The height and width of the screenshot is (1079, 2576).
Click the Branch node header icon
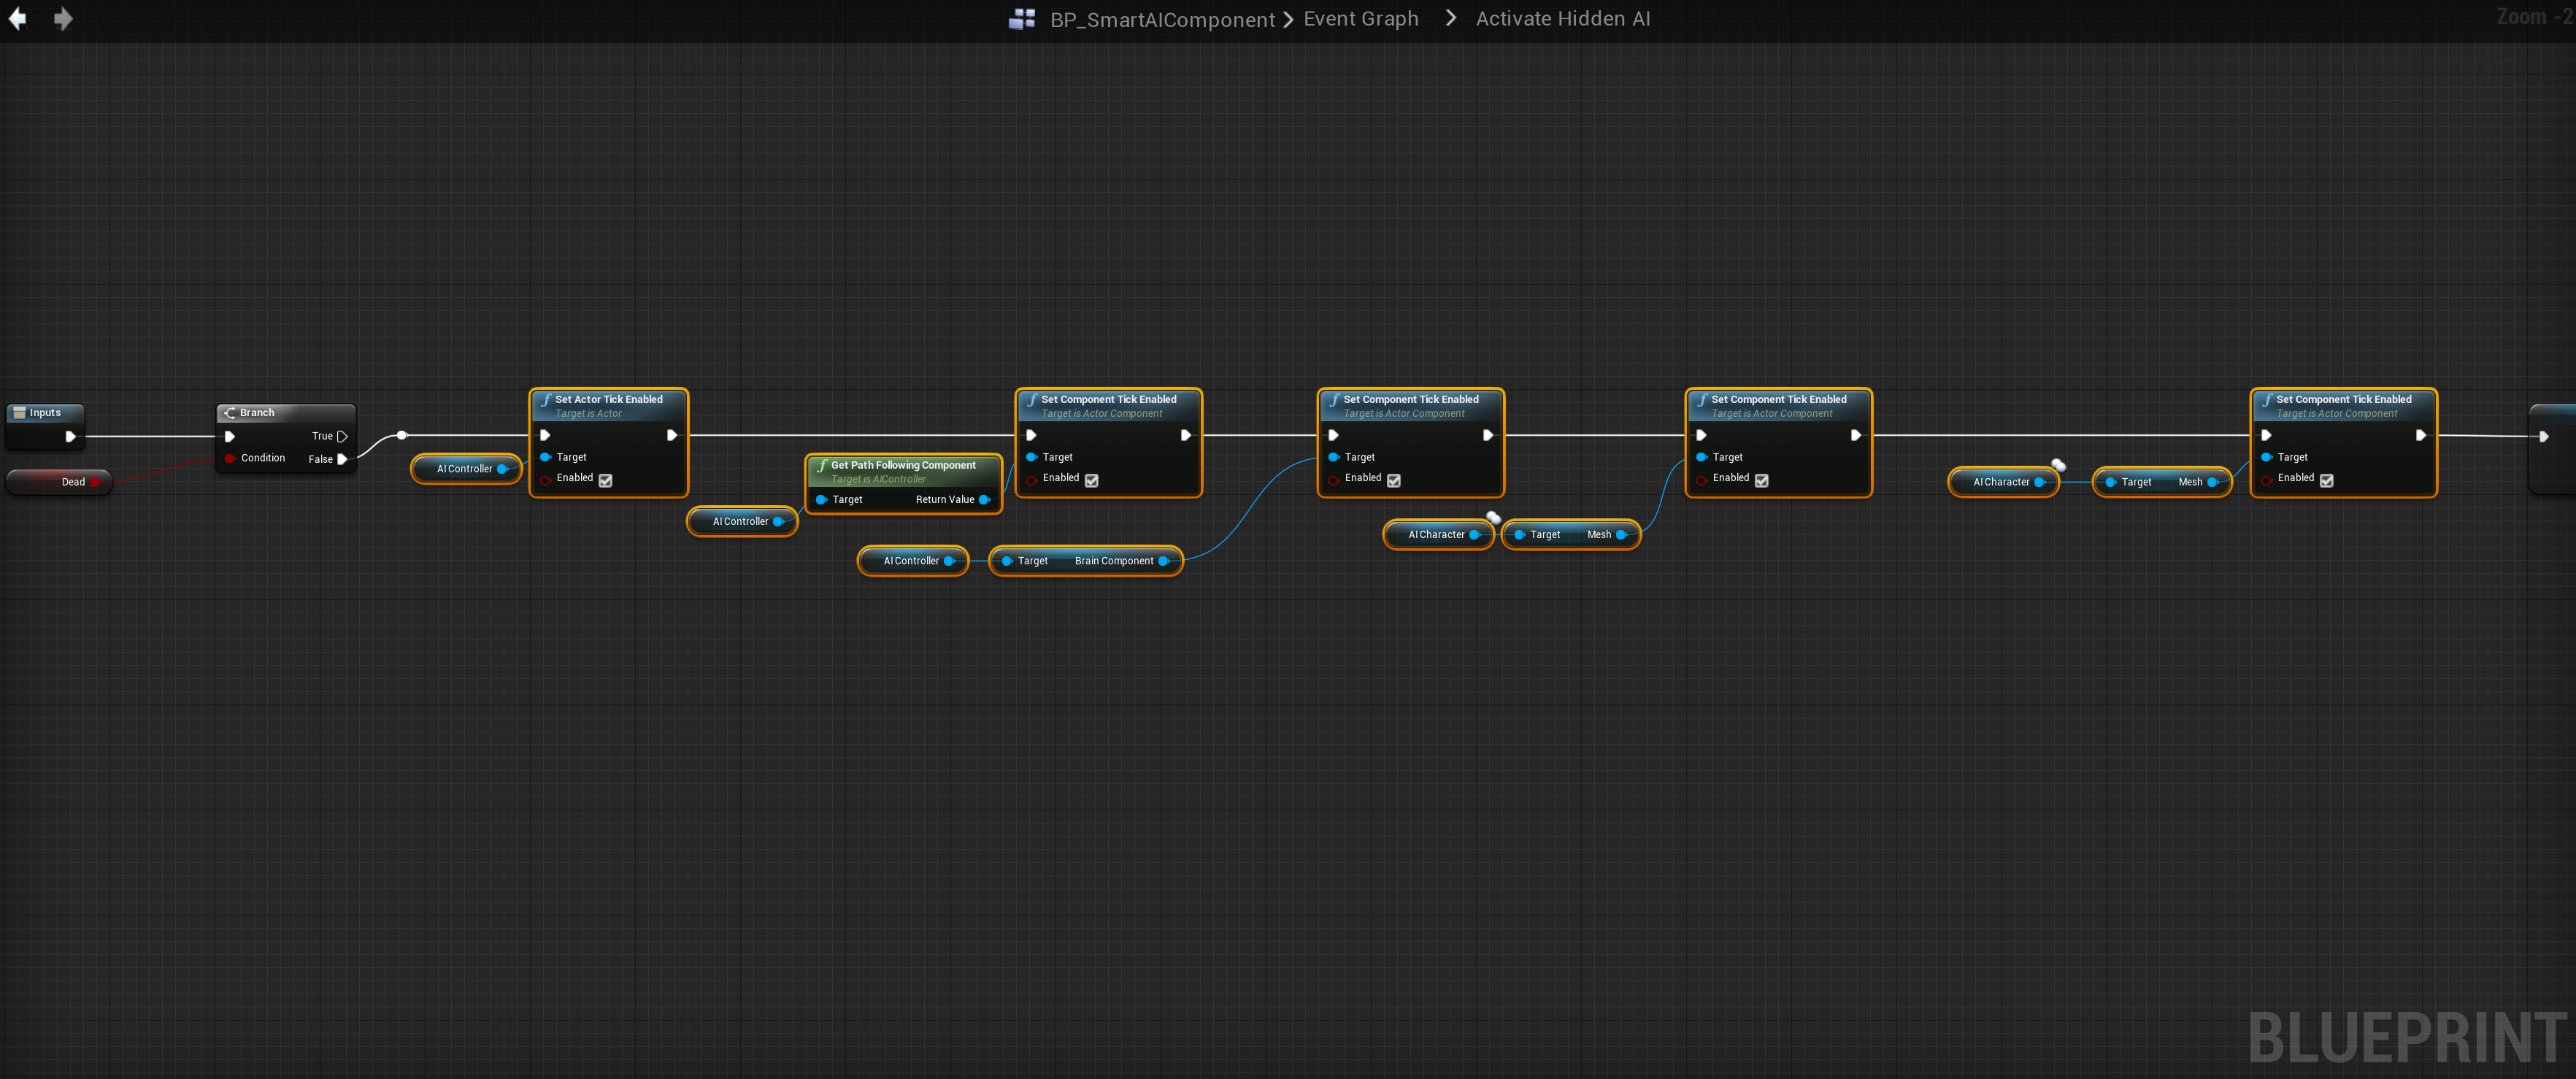click(229, 413)
